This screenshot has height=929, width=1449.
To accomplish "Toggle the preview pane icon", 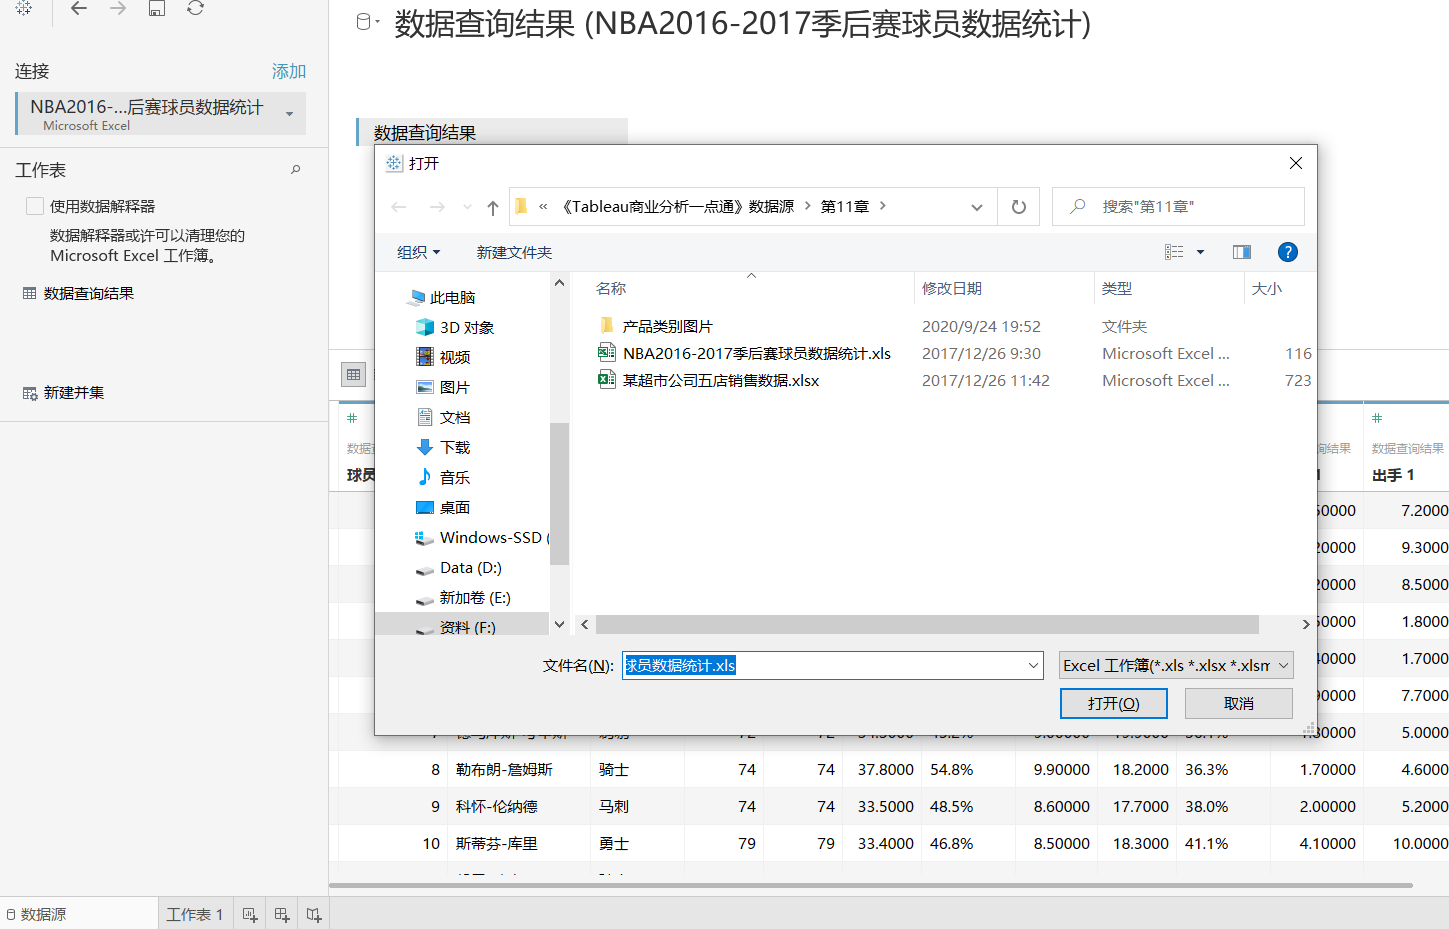I will [x=1242, y=252].
